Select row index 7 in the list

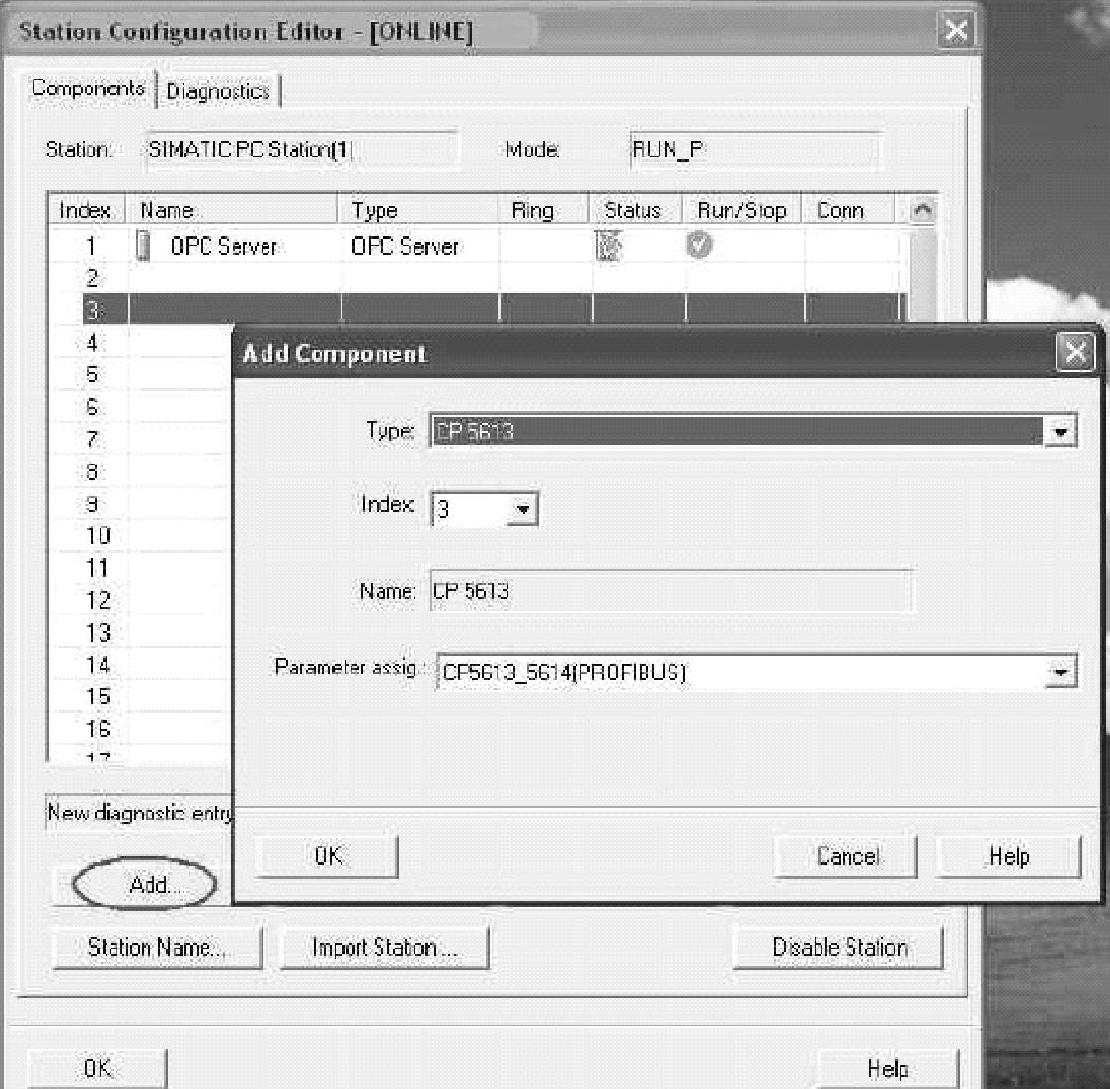click(x=140, y=439)
